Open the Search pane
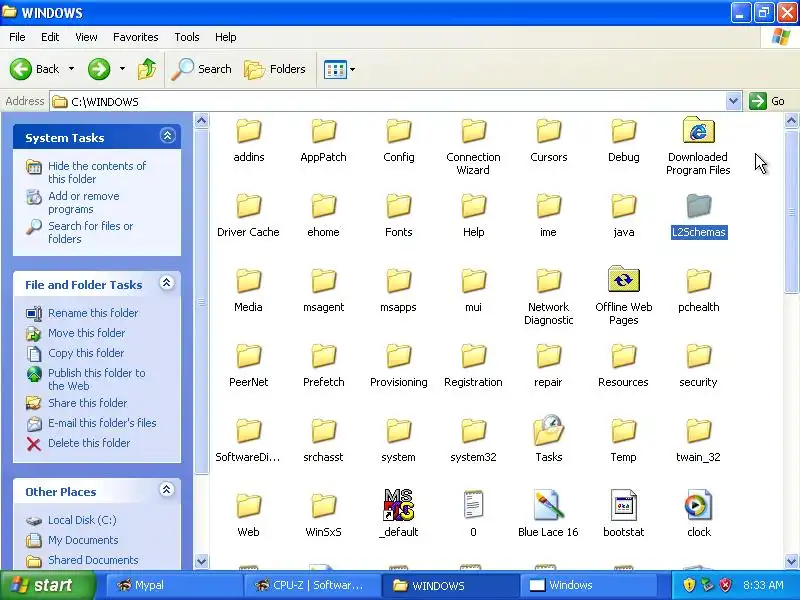The image size is (800, 600). click(202, 69)
